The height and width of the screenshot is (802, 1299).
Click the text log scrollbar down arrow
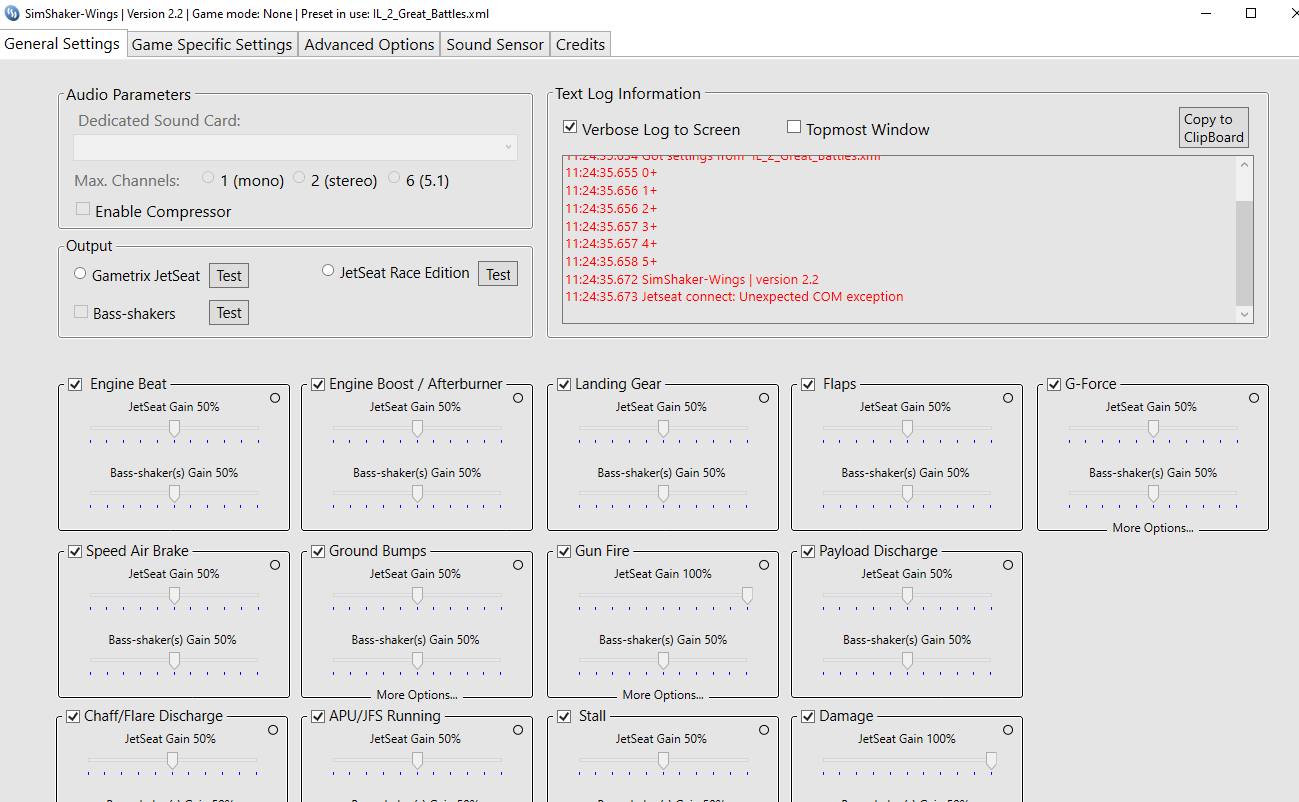[x=1245, y=314]
